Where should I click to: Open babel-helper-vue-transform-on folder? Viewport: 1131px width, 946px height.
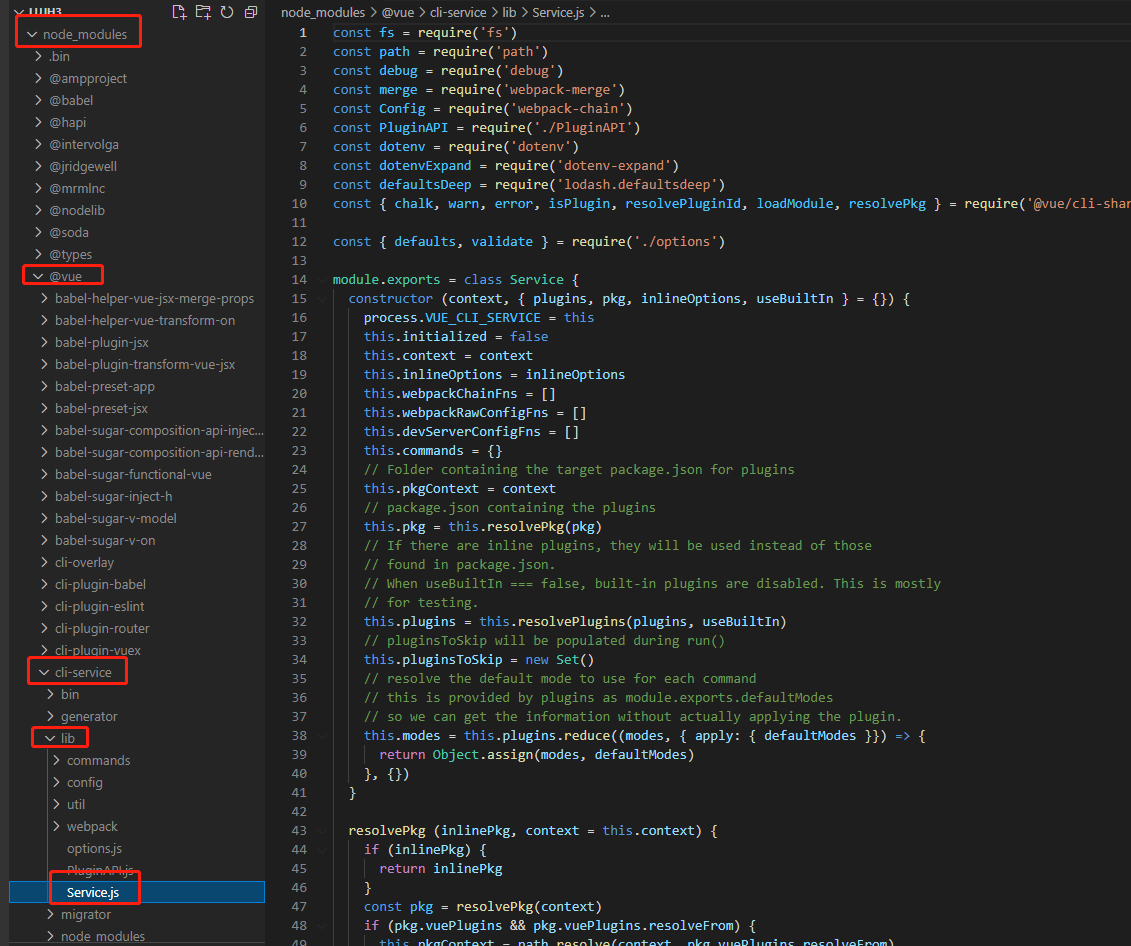145,320
